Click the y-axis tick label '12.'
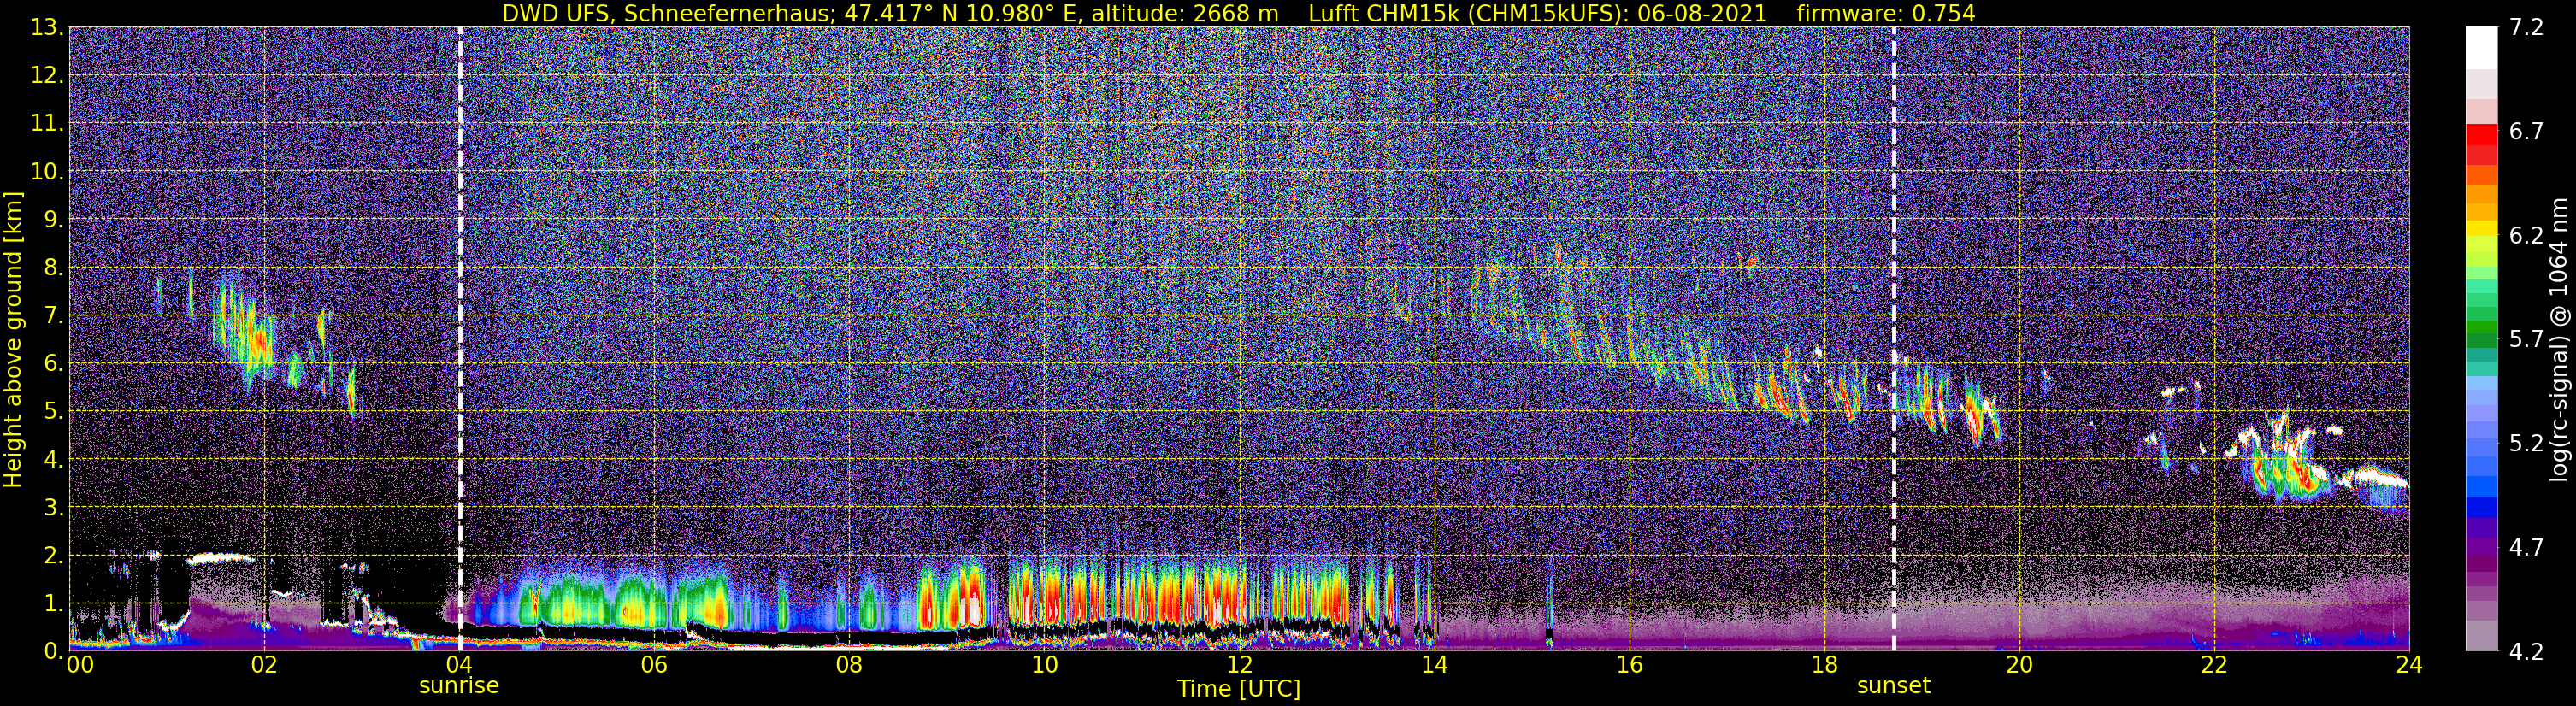Image resolution: width=2576 pixels, height=706 pixels. coord(48,76)
